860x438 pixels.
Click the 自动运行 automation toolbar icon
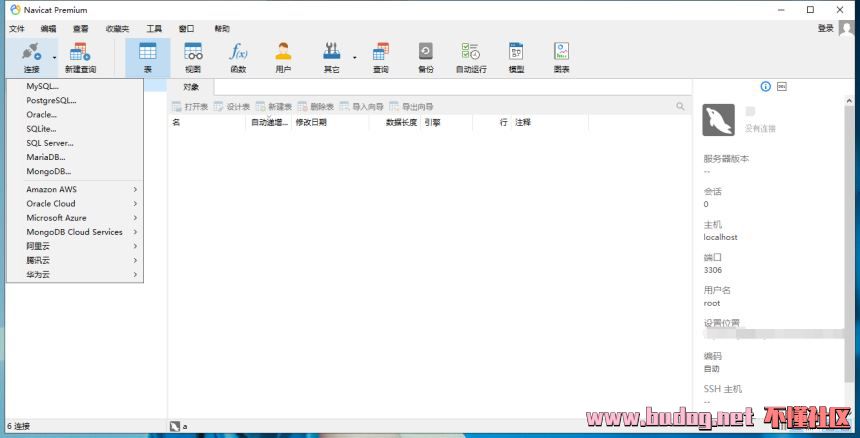(471, 52)
